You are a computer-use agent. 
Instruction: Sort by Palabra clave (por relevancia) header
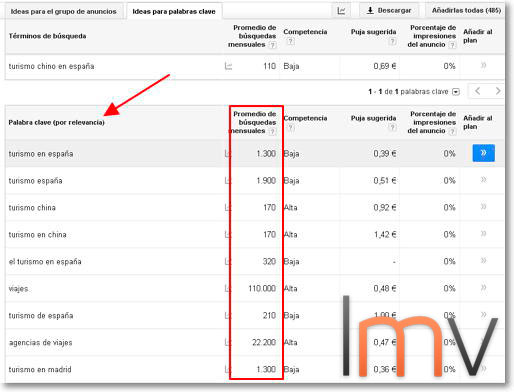pos(56,122)
